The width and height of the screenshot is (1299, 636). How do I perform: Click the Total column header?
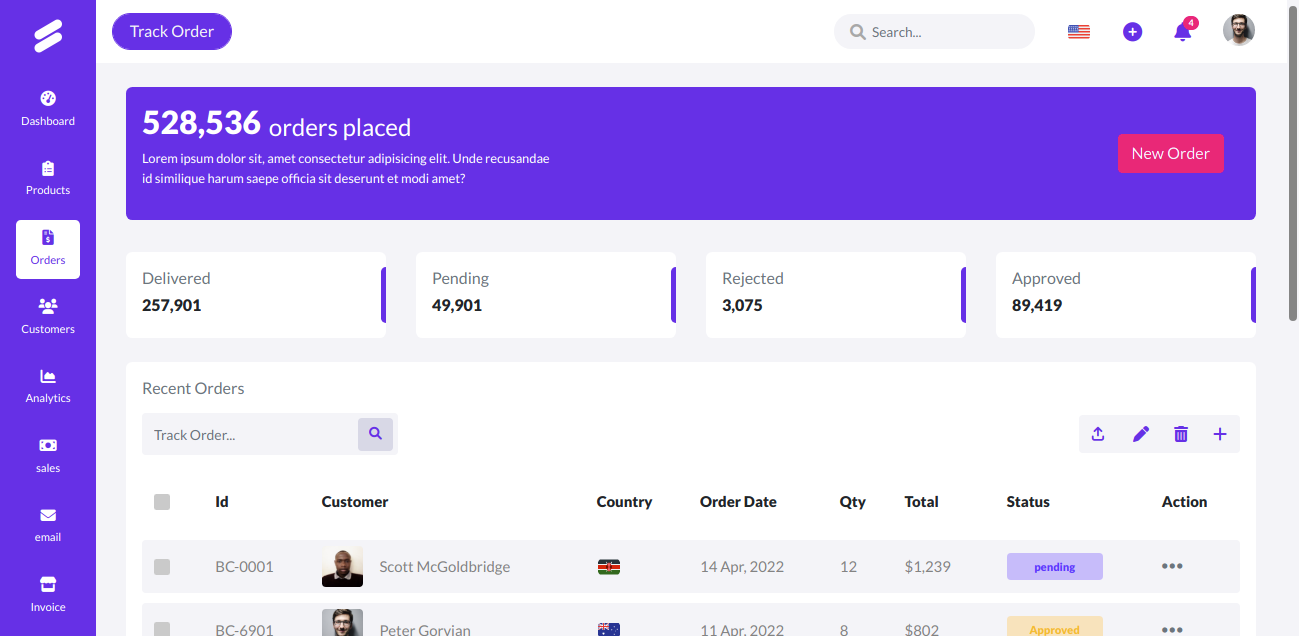click(x=922, y=502)
